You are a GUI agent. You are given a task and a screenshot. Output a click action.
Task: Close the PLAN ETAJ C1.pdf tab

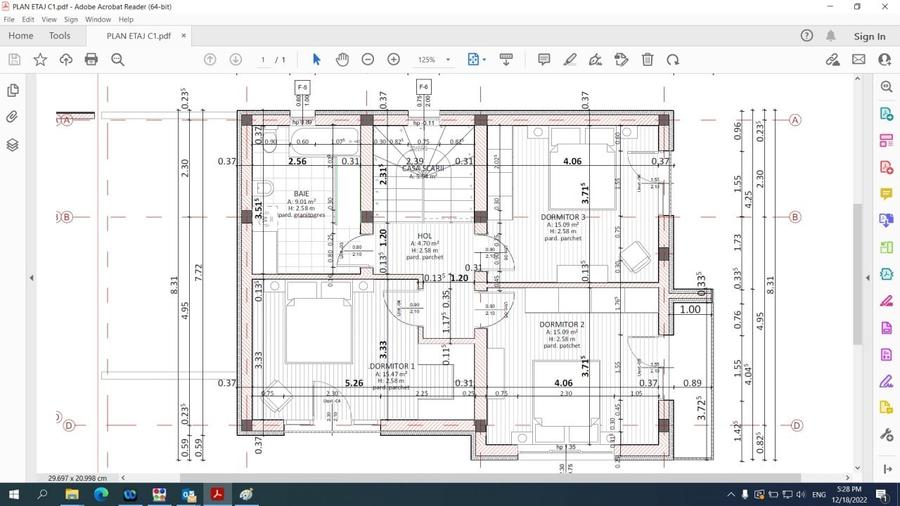(x=181, y=36)
